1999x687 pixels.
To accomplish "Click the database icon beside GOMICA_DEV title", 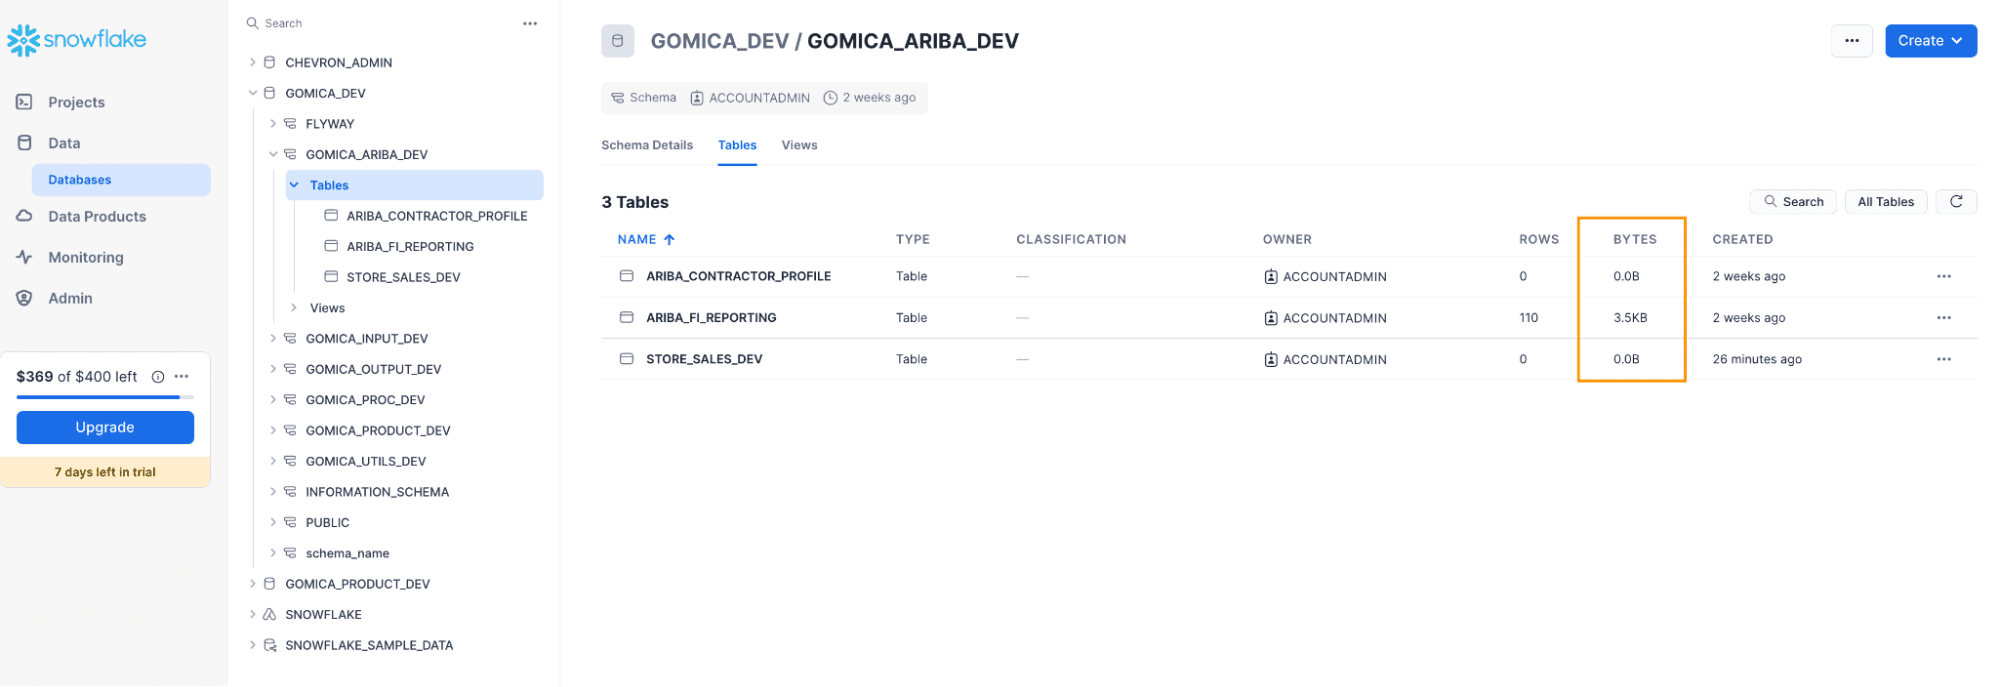I will (x=617, y=41).
